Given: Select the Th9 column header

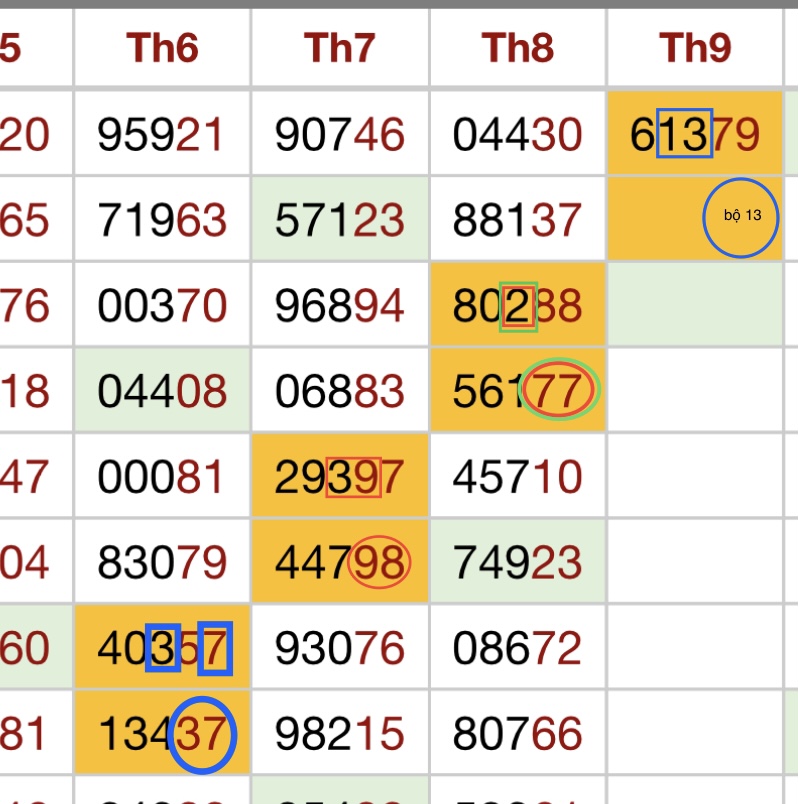Looking at the screenshot, I should [x=695, y=48].
